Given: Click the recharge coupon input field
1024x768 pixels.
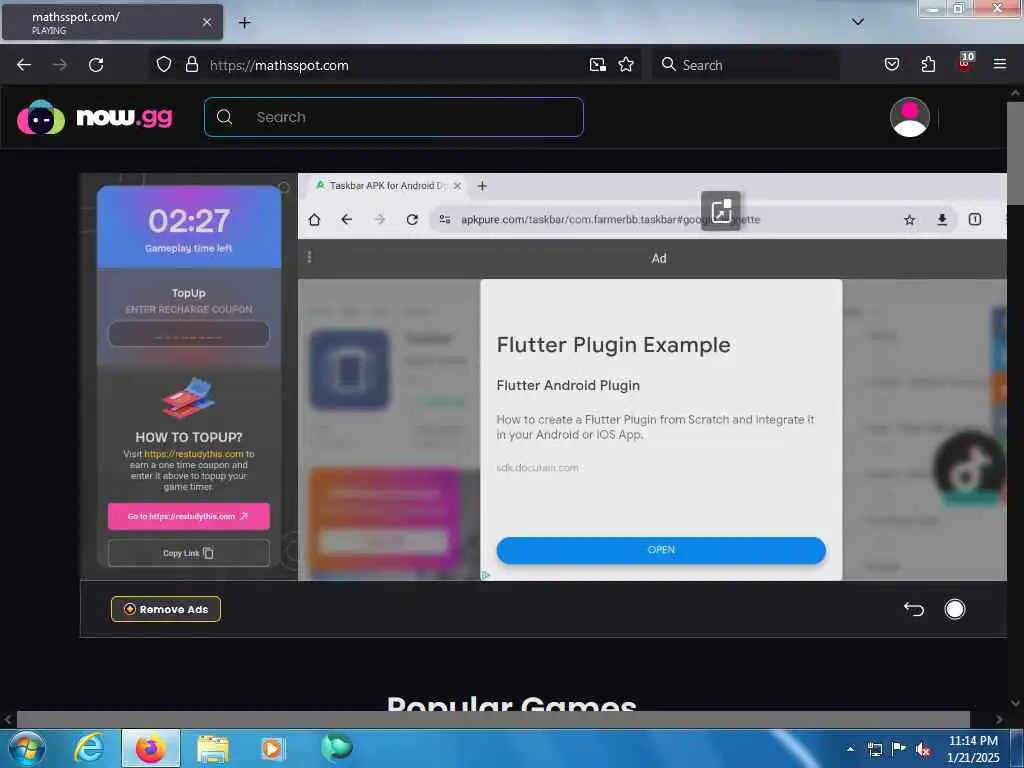Looking at the screenshot, I should [x=189, y=334].
